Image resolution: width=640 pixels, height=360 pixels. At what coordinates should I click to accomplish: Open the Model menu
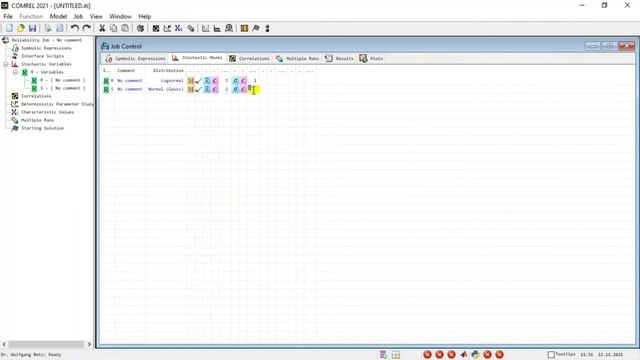pyautogui.click(x=58, y=16)
